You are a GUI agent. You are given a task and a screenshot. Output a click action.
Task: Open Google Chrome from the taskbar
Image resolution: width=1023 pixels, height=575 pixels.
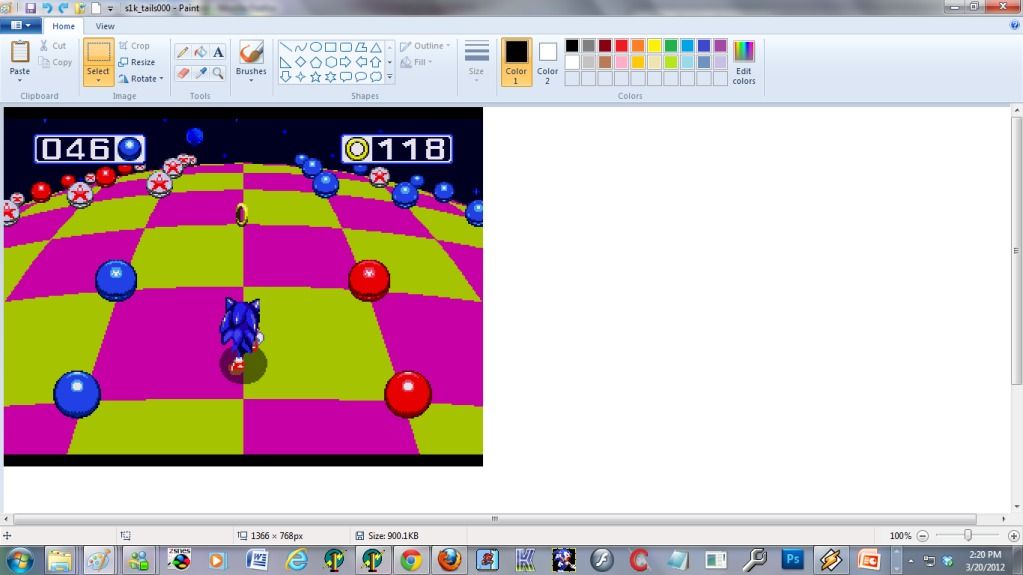411,560
